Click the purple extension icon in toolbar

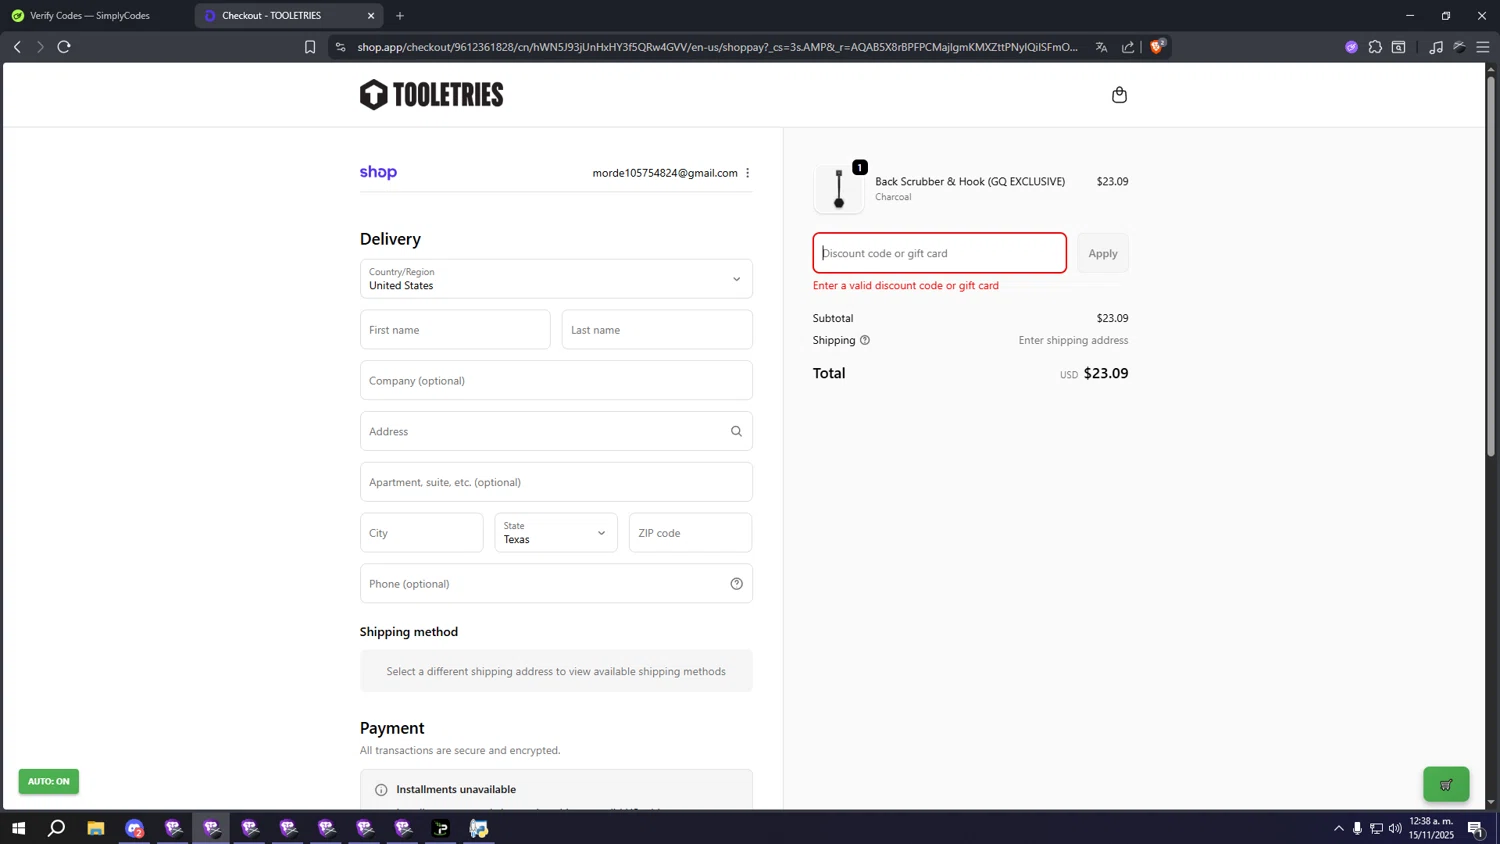[x=1351, y=47]
